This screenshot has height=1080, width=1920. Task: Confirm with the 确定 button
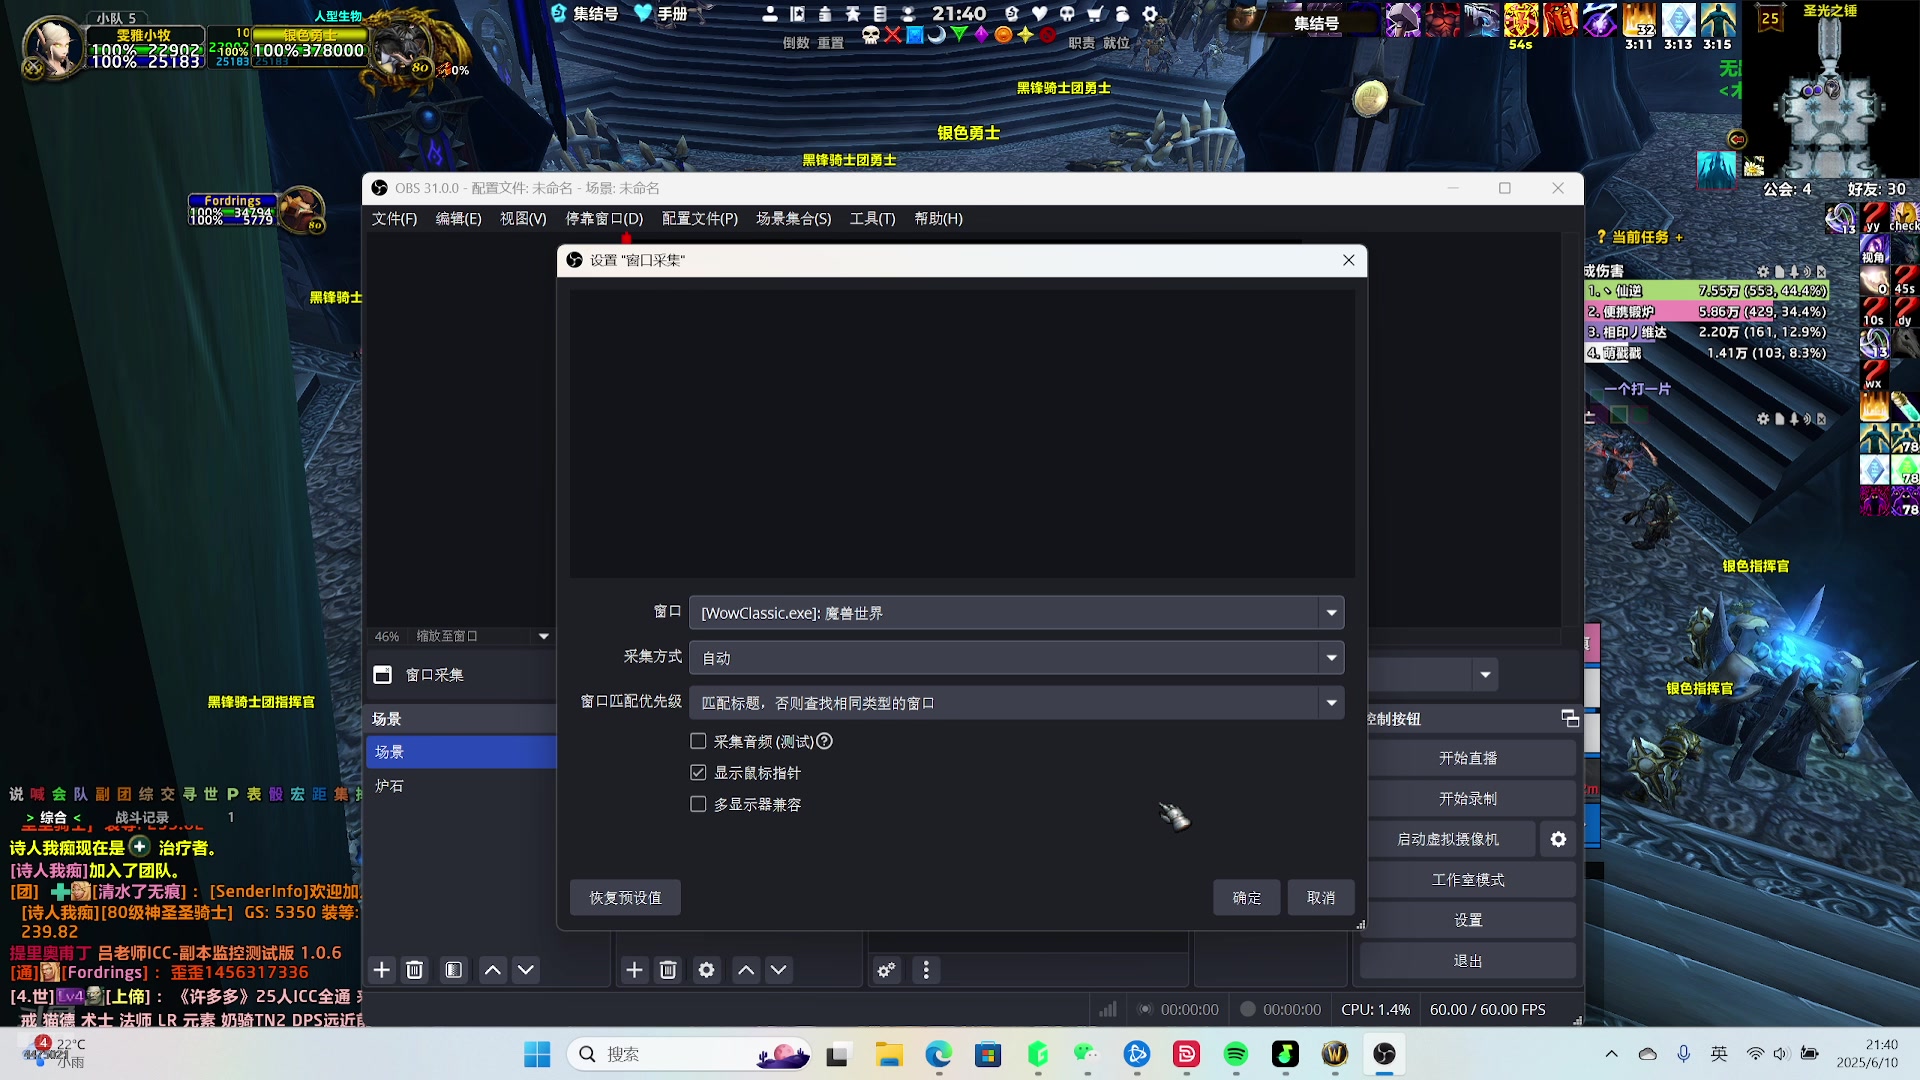coord(1246,898)
